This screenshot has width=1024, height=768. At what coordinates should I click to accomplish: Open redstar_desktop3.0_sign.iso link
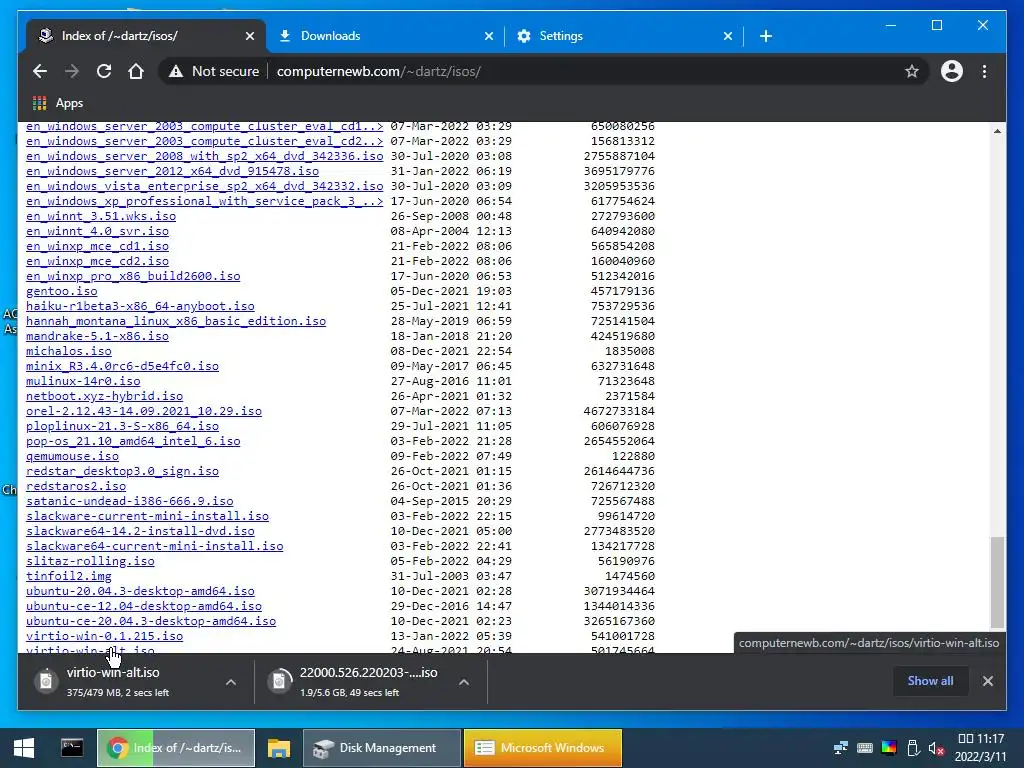(122, 472)
